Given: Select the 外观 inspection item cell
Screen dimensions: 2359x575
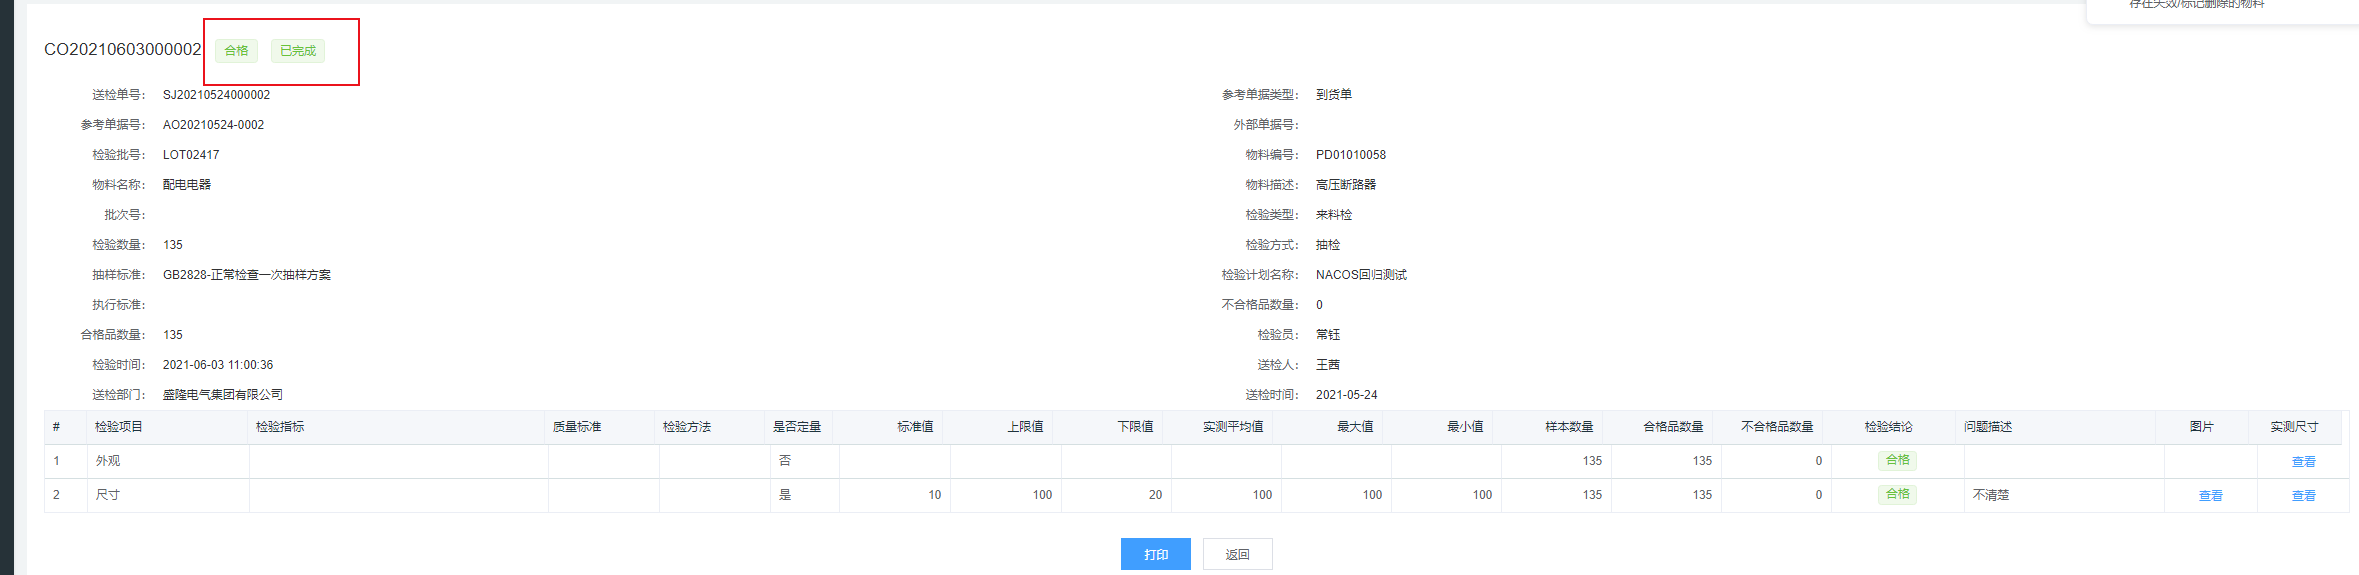Looking at the screenshot, I should 108,461.
